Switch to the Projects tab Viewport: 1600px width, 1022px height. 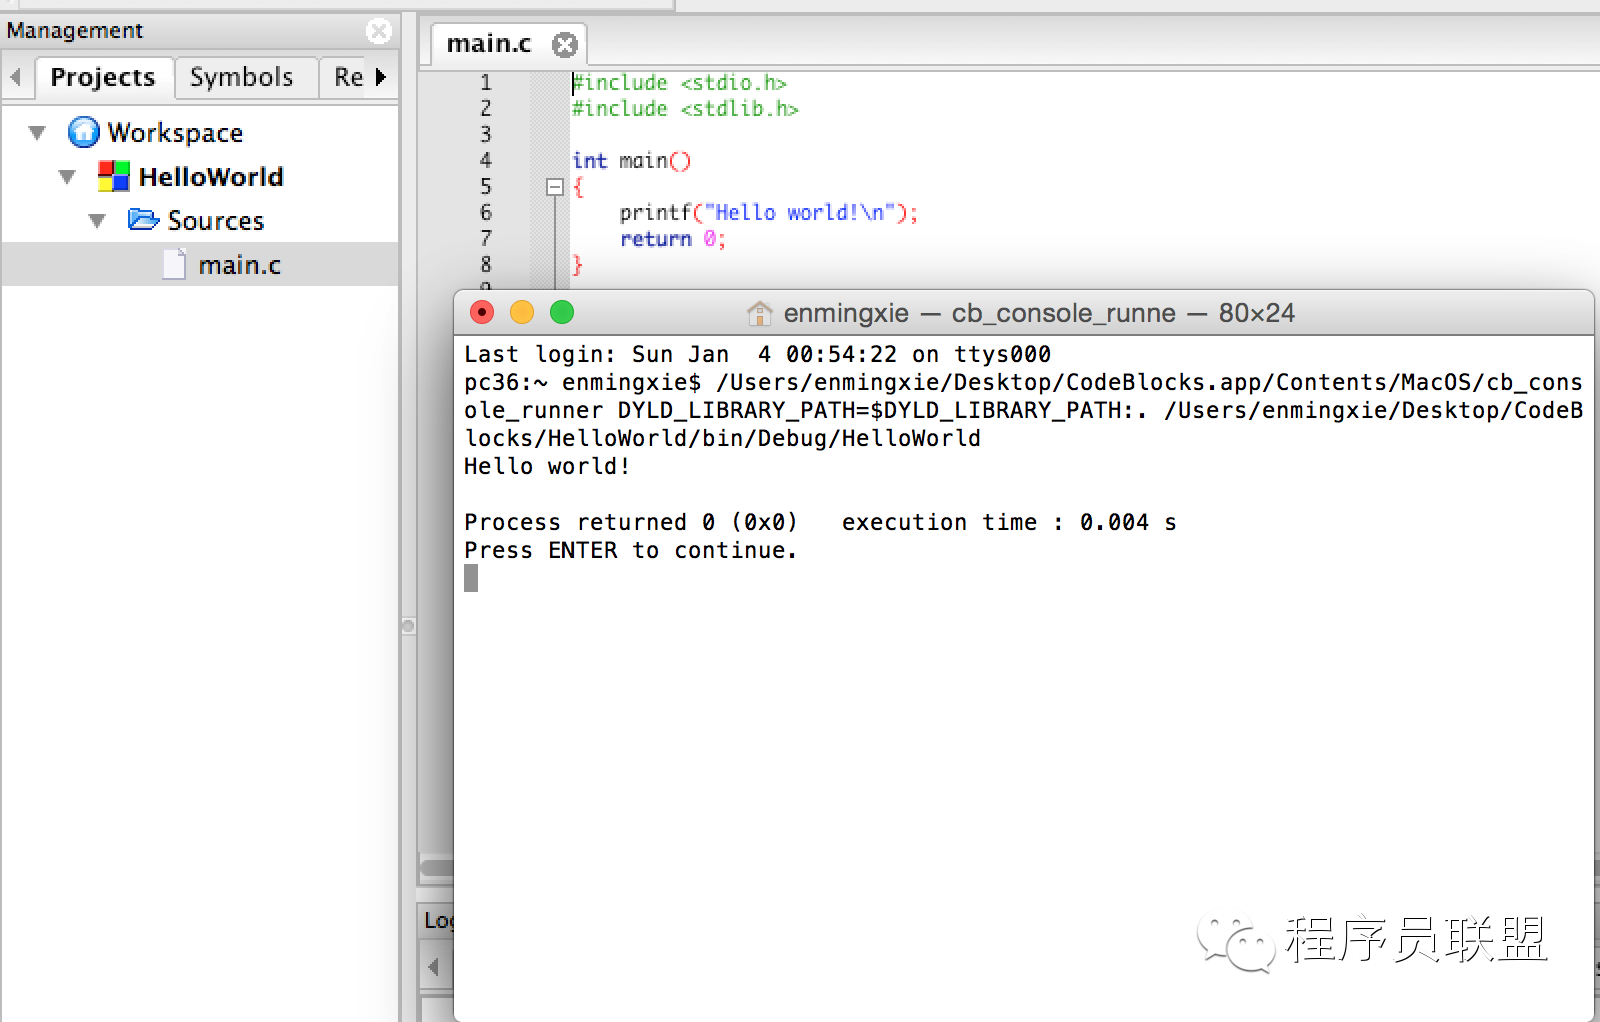(x=104, y=77)
